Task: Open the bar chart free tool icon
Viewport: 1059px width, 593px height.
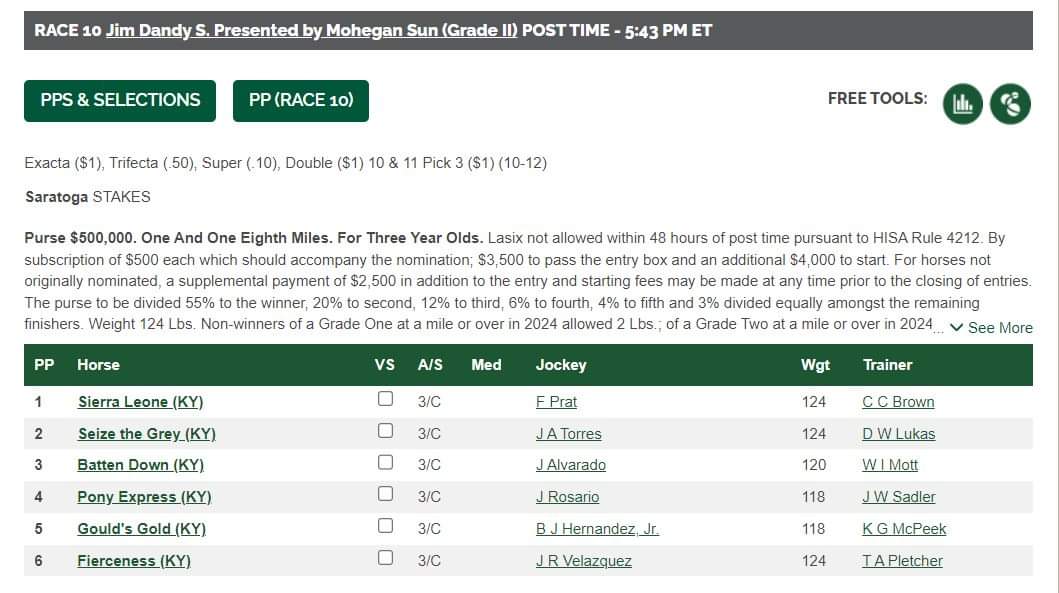Action: 962,104
